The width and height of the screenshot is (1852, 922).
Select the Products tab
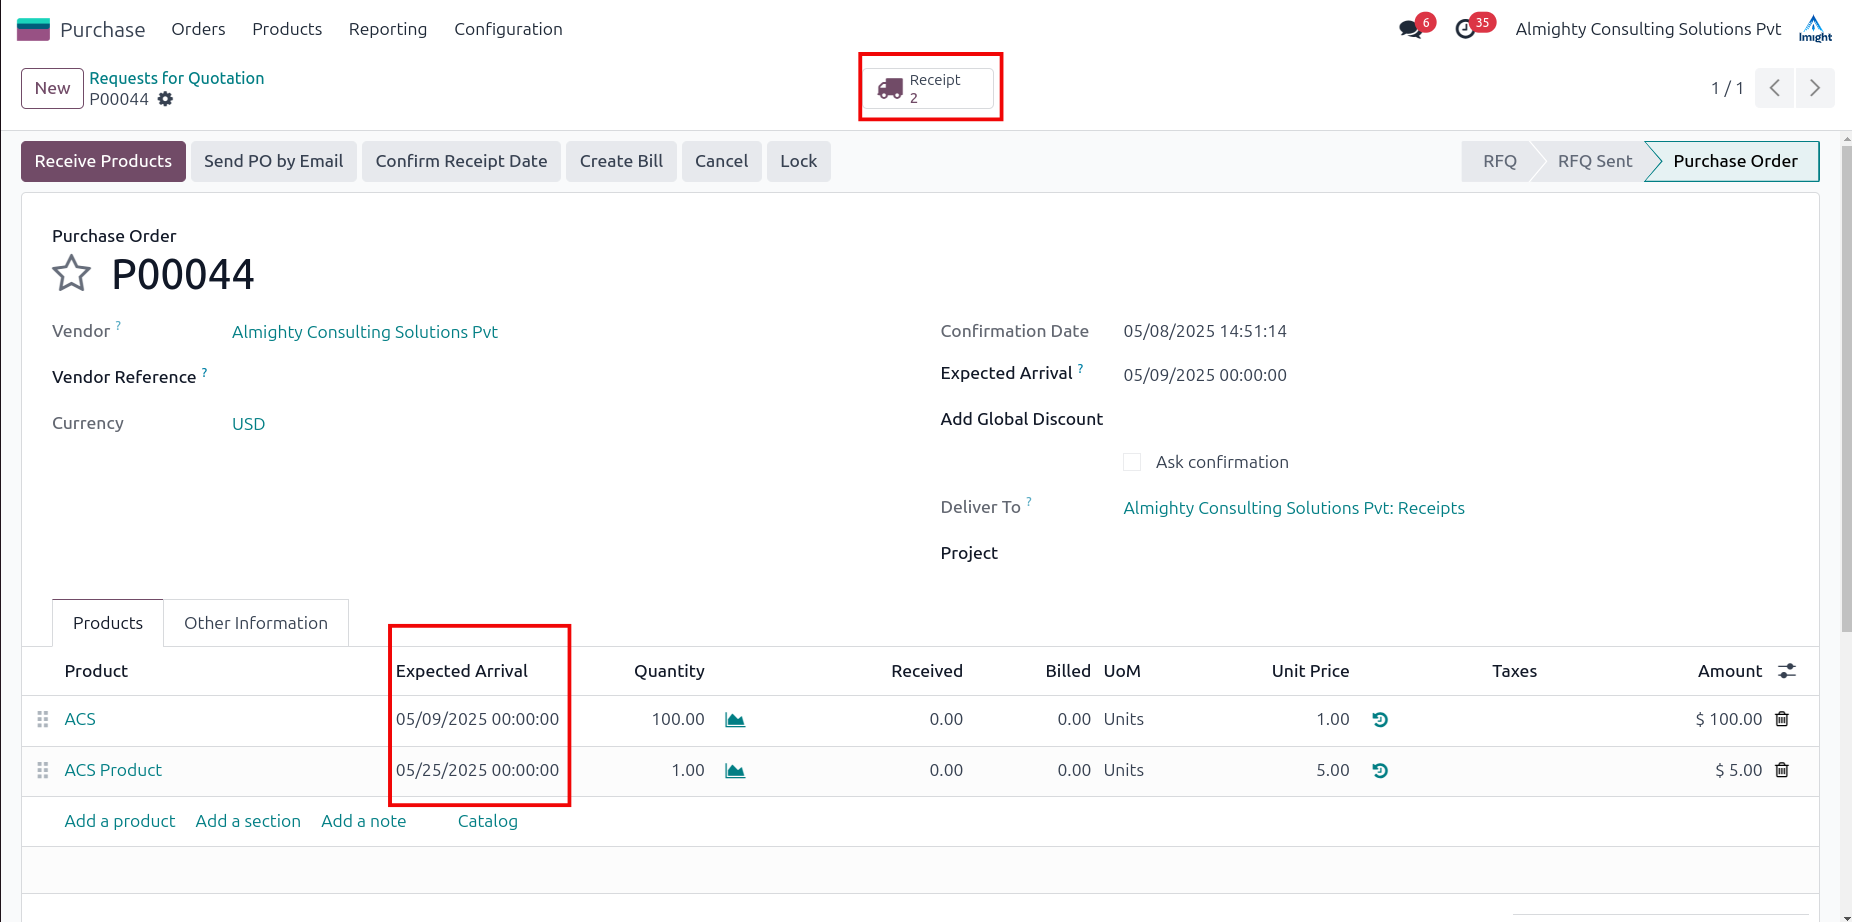click(108, 623)
